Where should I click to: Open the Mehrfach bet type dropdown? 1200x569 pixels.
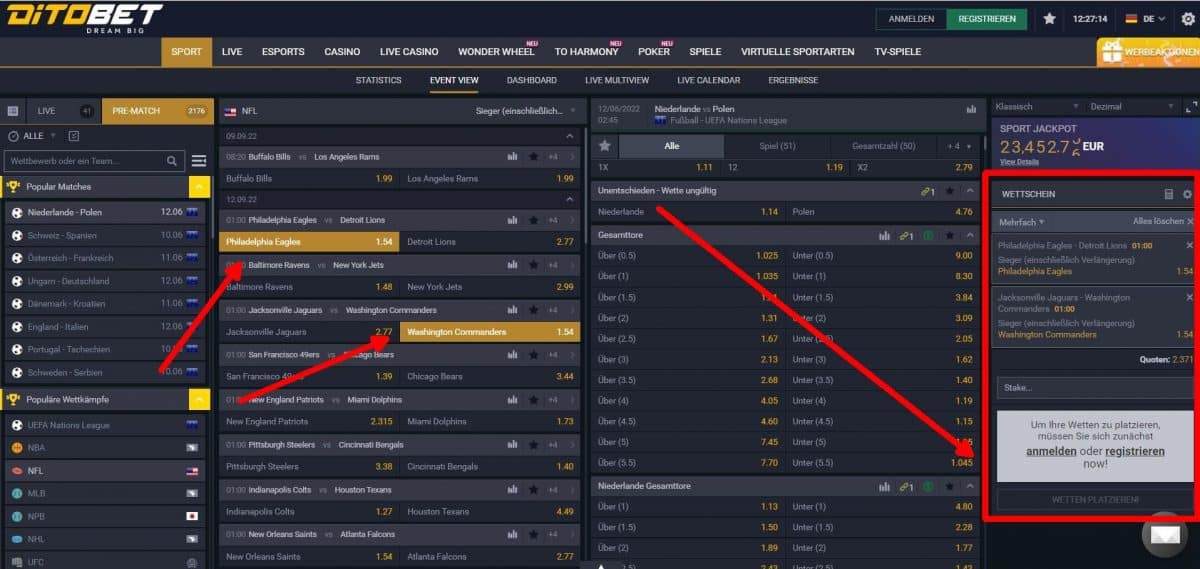tap(1022, 222)
